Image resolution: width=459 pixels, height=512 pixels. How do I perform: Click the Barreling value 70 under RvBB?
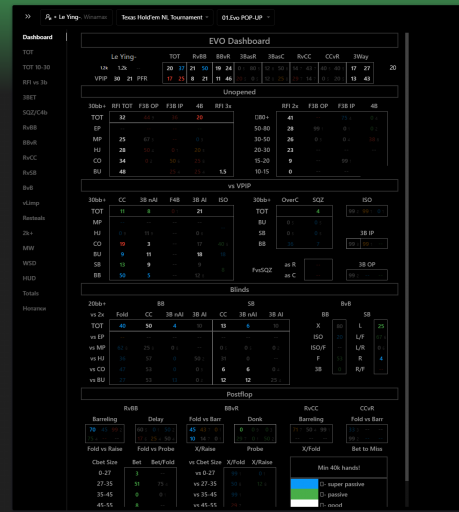(92, 430)
